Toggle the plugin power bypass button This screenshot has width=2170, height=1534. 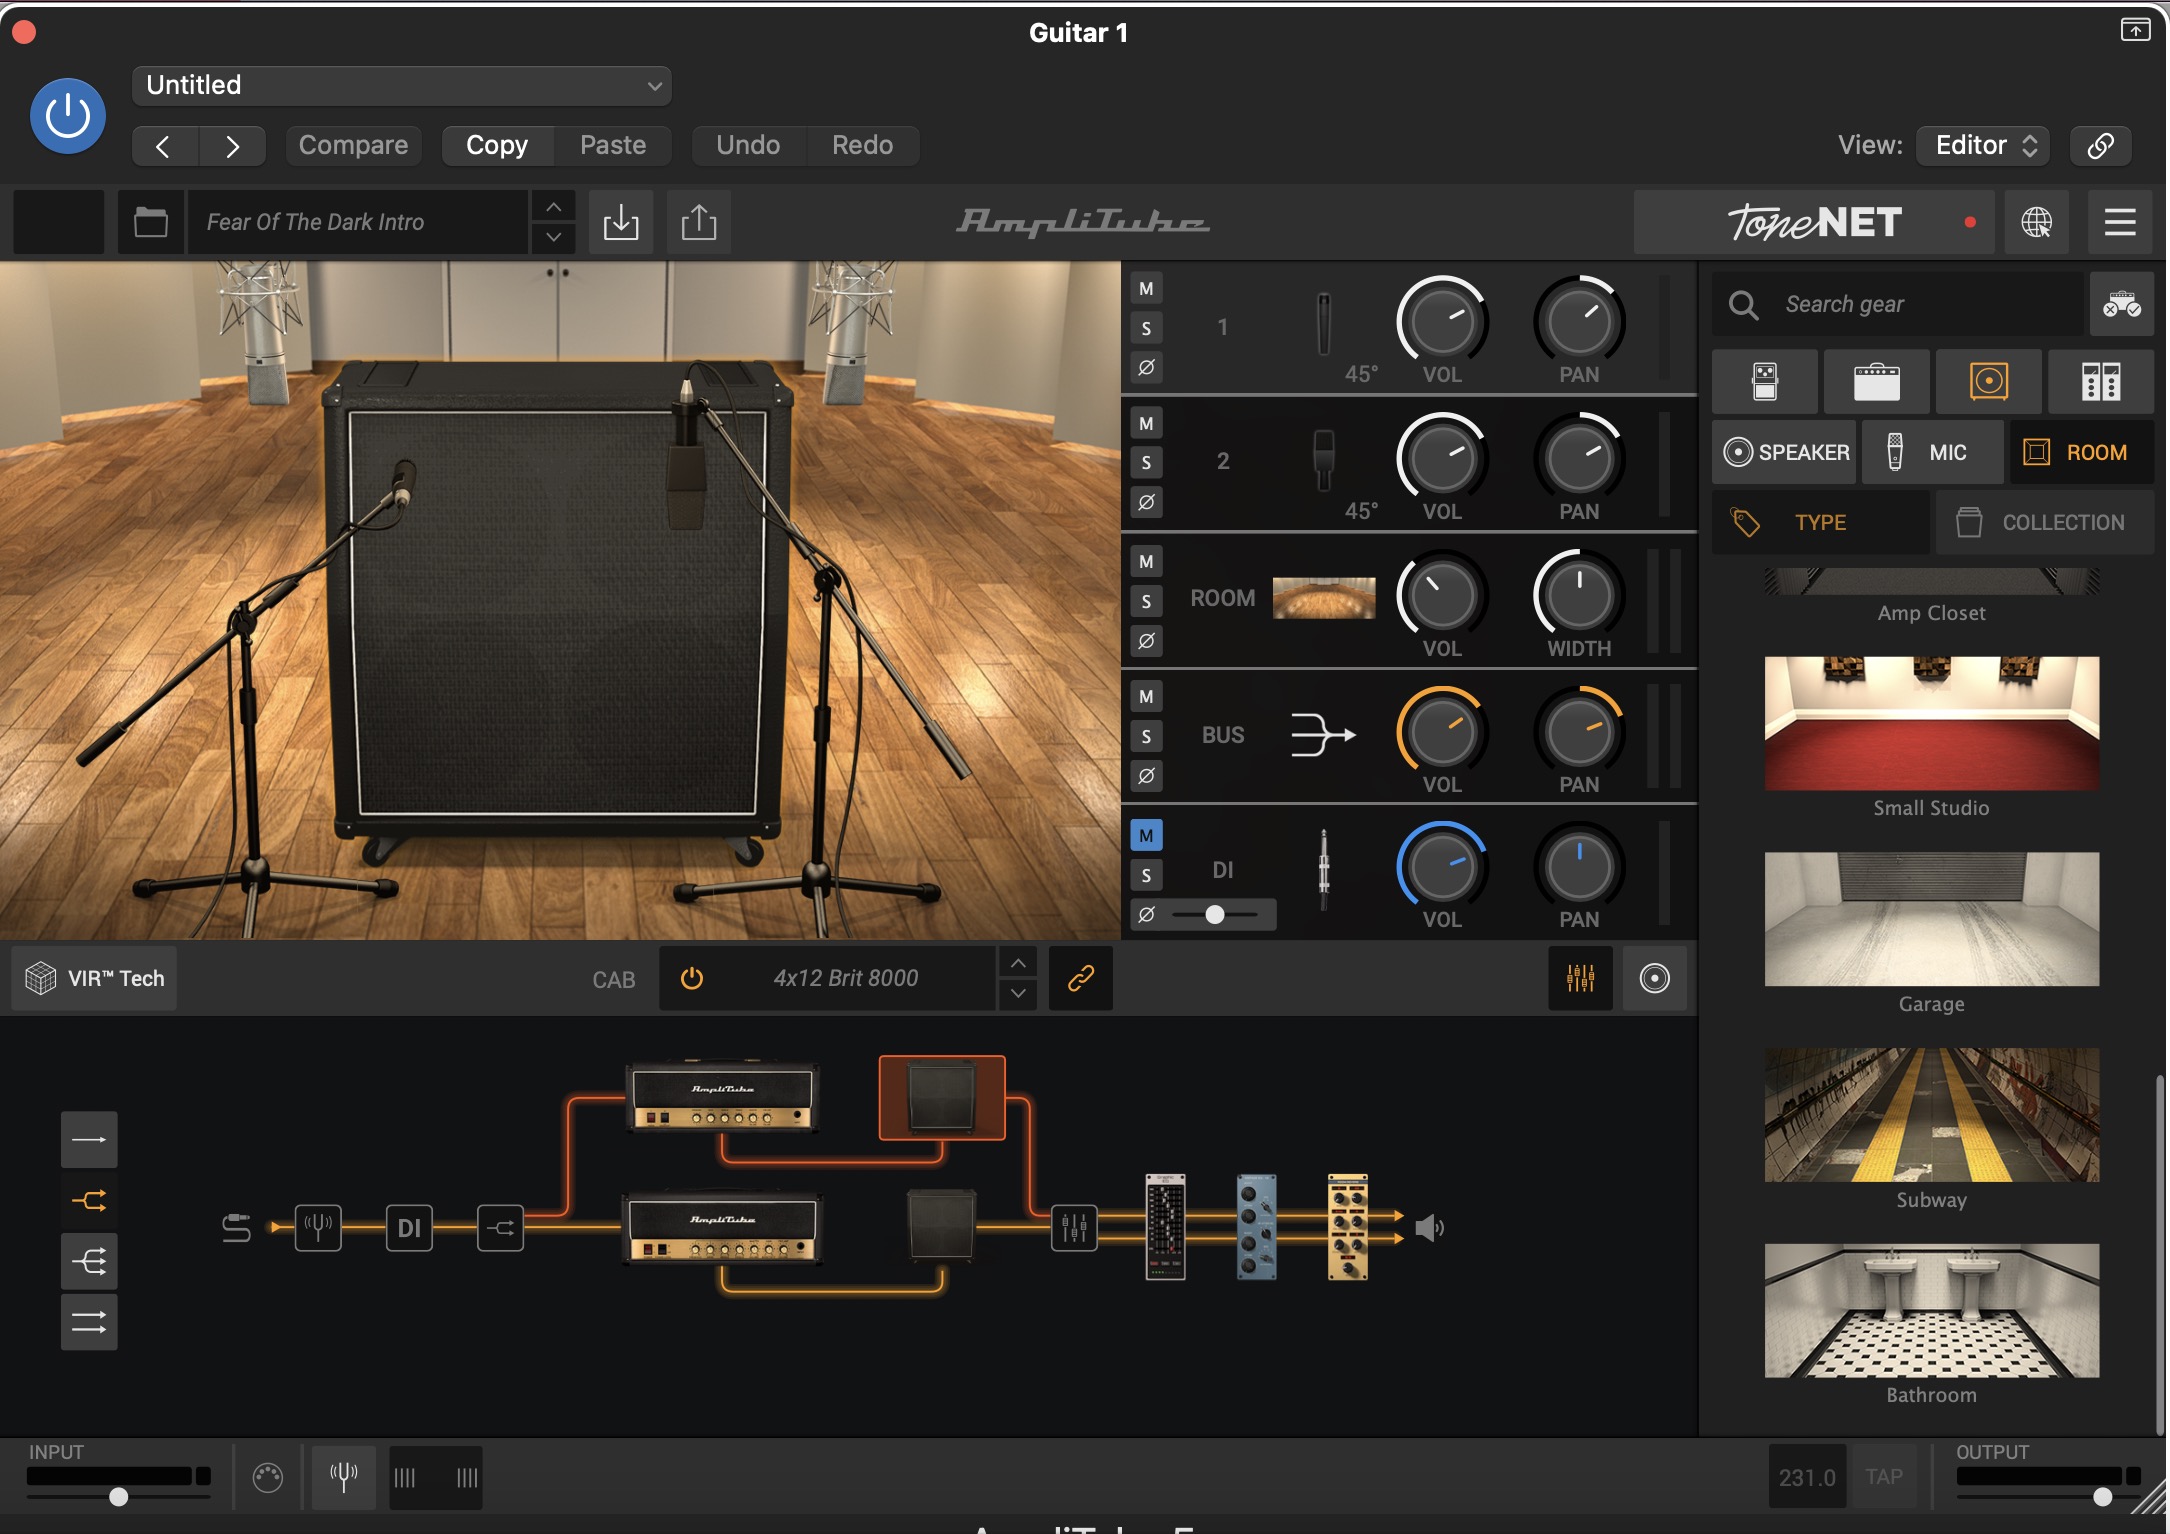tap(68, 117)
